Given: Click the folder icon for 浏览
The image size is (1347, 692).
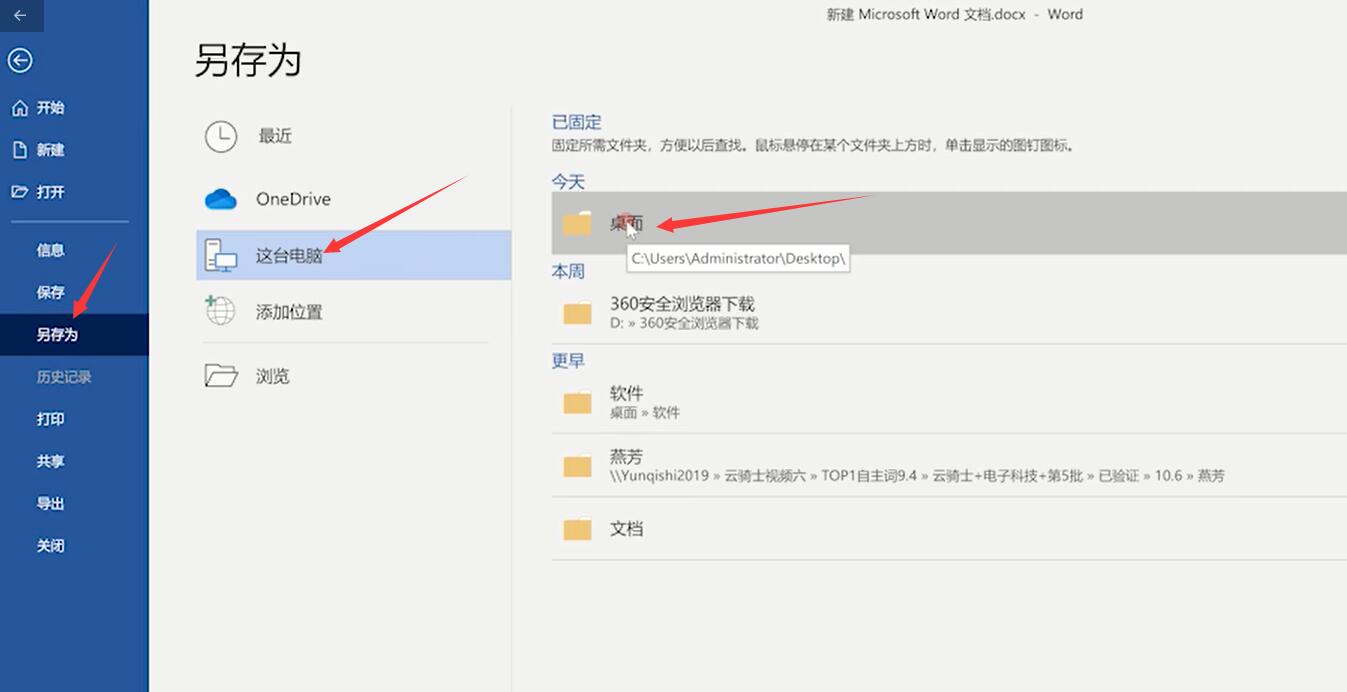Looking at the screenshot, I should [x=221, y=376].
